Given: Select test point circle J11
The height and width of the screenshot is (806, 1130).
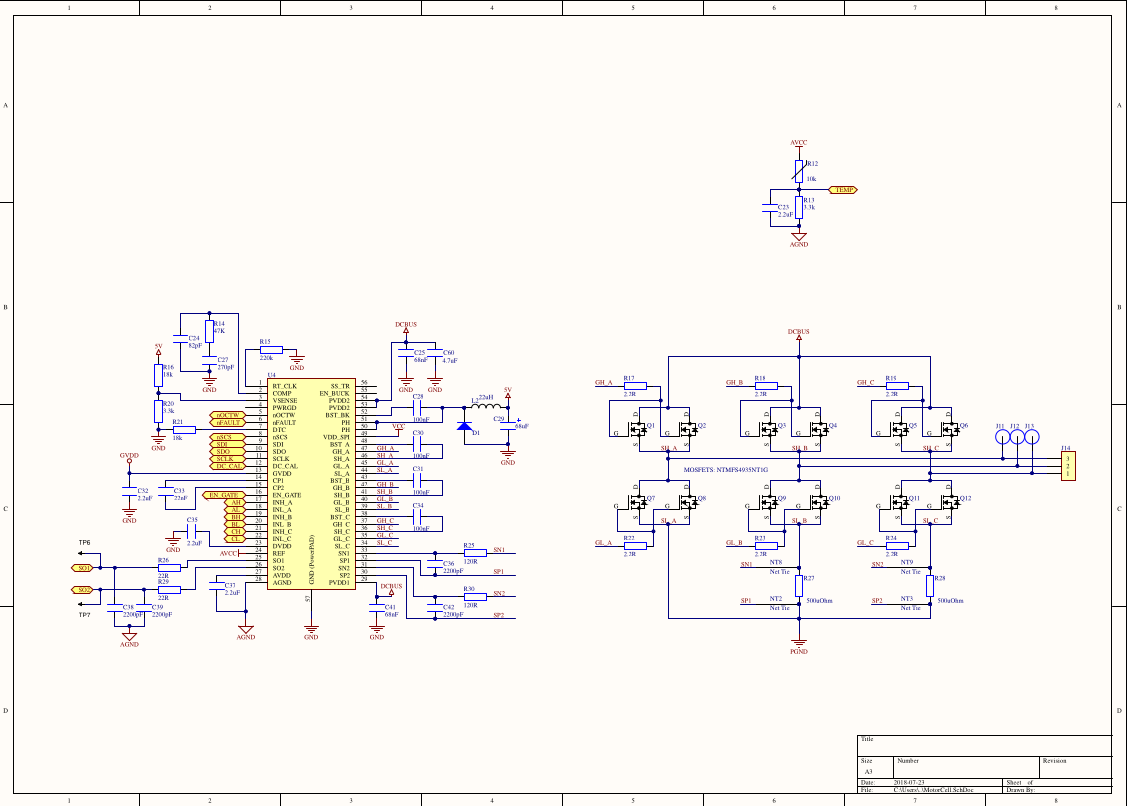Looking at the screenshot, I should (1002, 437).
